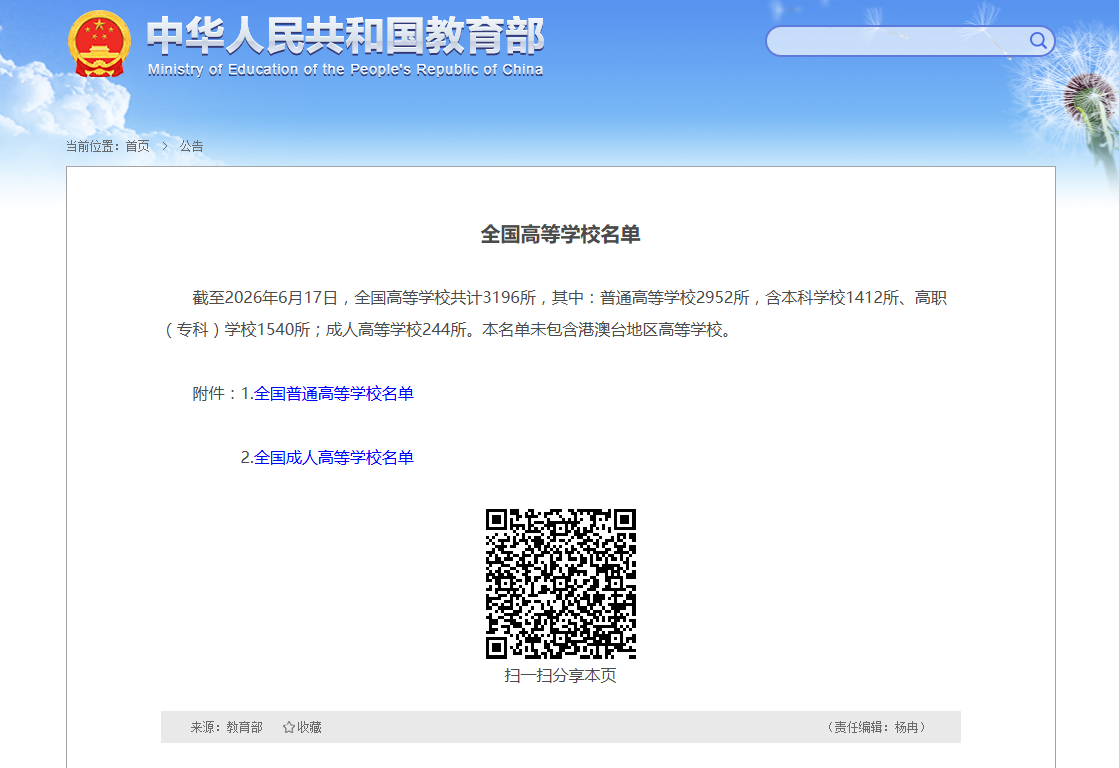Click the 来源:教育部 label

coord(226,727)
